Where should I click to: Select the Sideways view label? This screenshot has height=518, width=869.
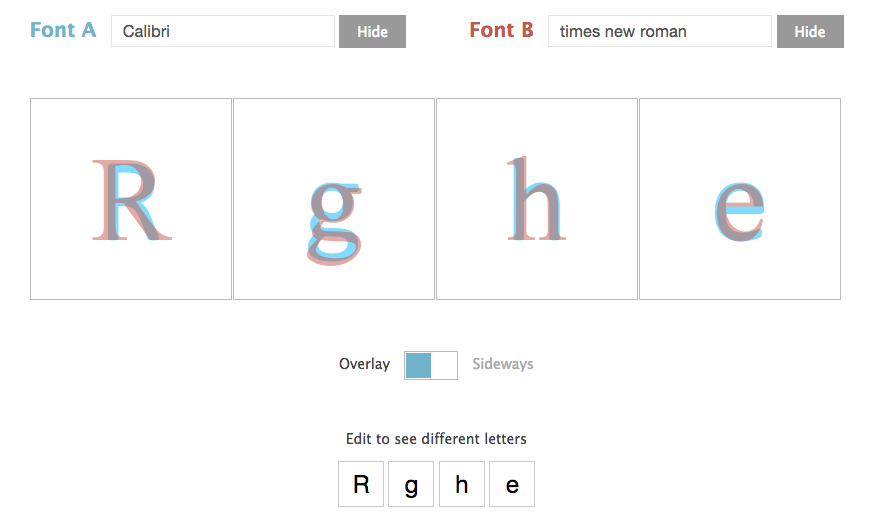[x=503, y=364]
